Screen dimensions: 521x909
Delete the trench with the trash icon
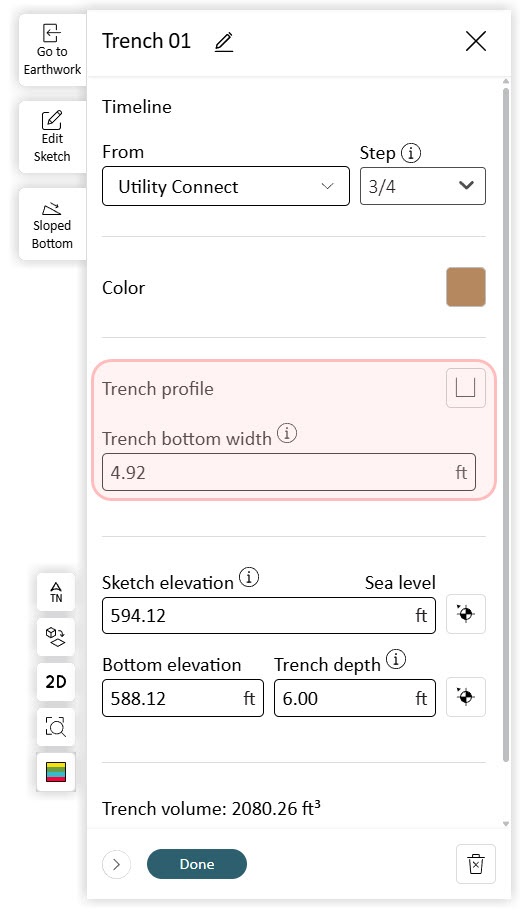[475, 864]
